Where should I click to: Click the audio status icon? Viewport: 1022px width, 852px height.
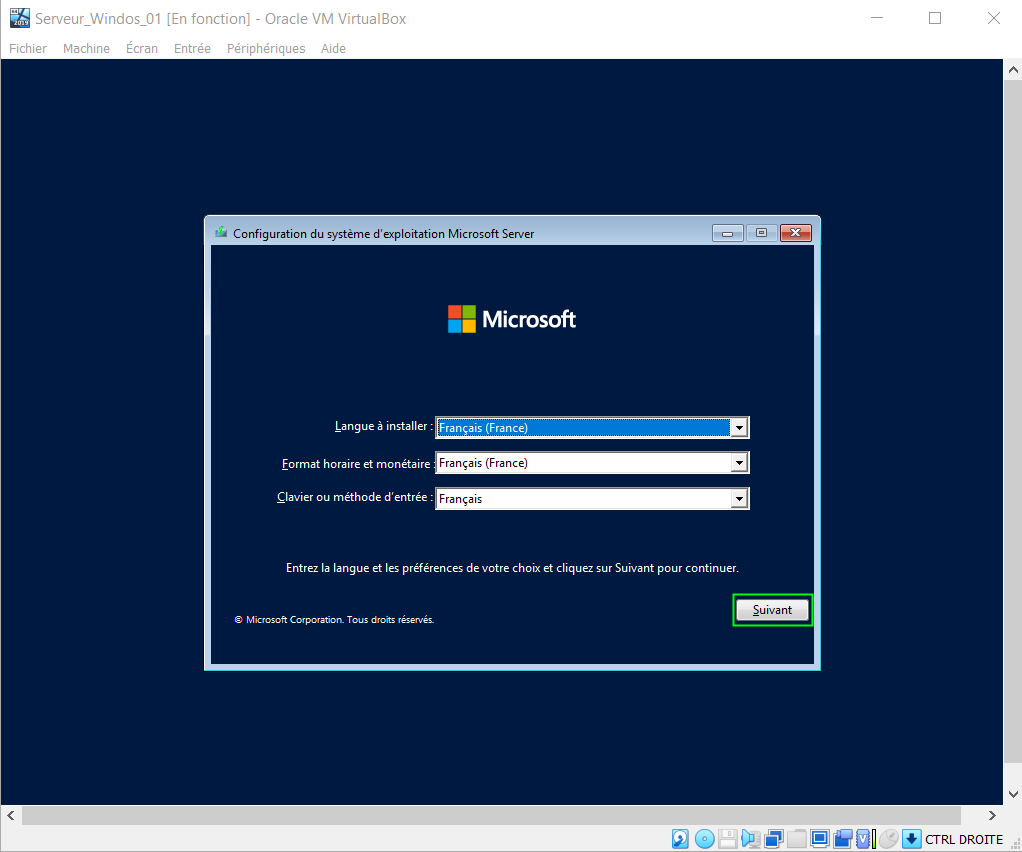pyautogui.click(x=750, y=839)
